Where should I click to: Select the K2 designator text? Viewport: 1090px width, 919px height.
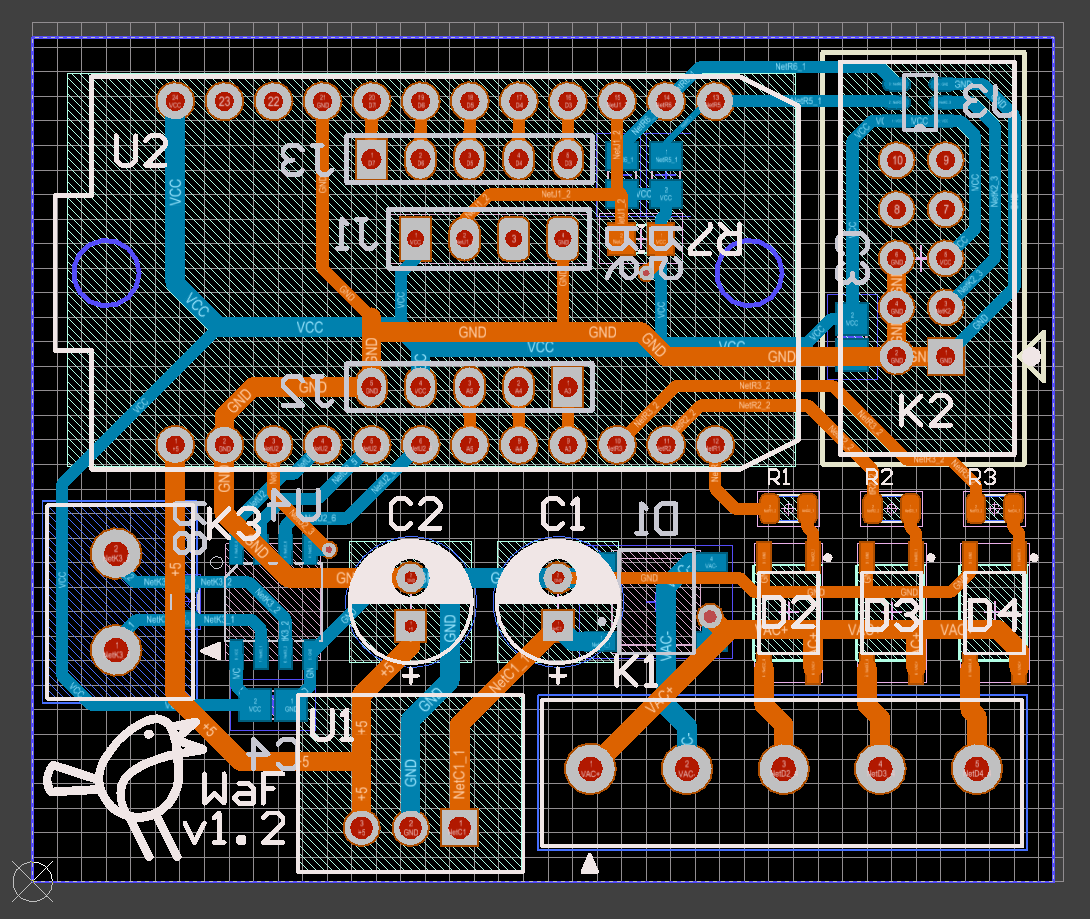click(x=925, y=411)
